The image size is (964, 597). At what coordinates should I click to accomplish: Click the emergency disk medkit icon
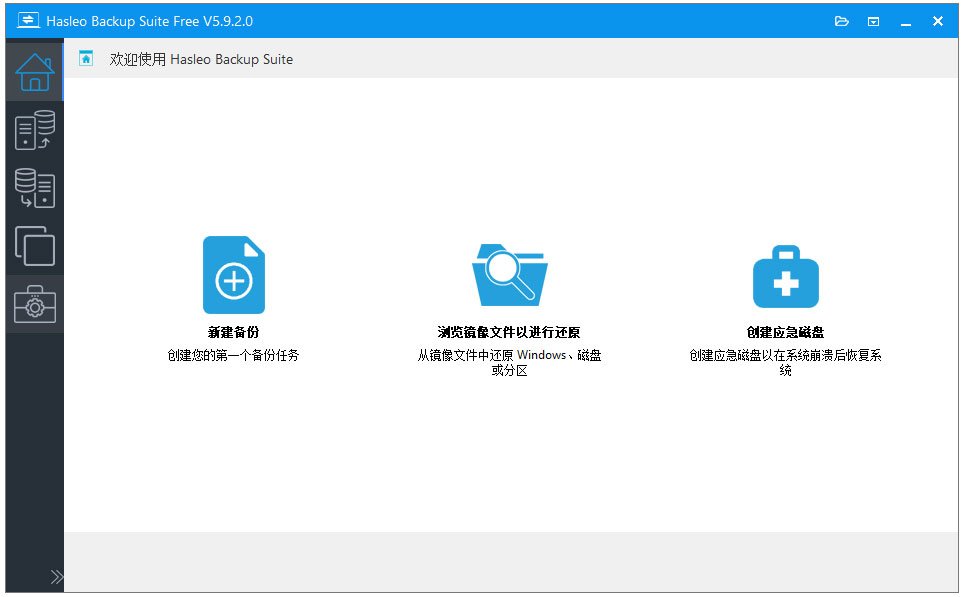(786, 276)
